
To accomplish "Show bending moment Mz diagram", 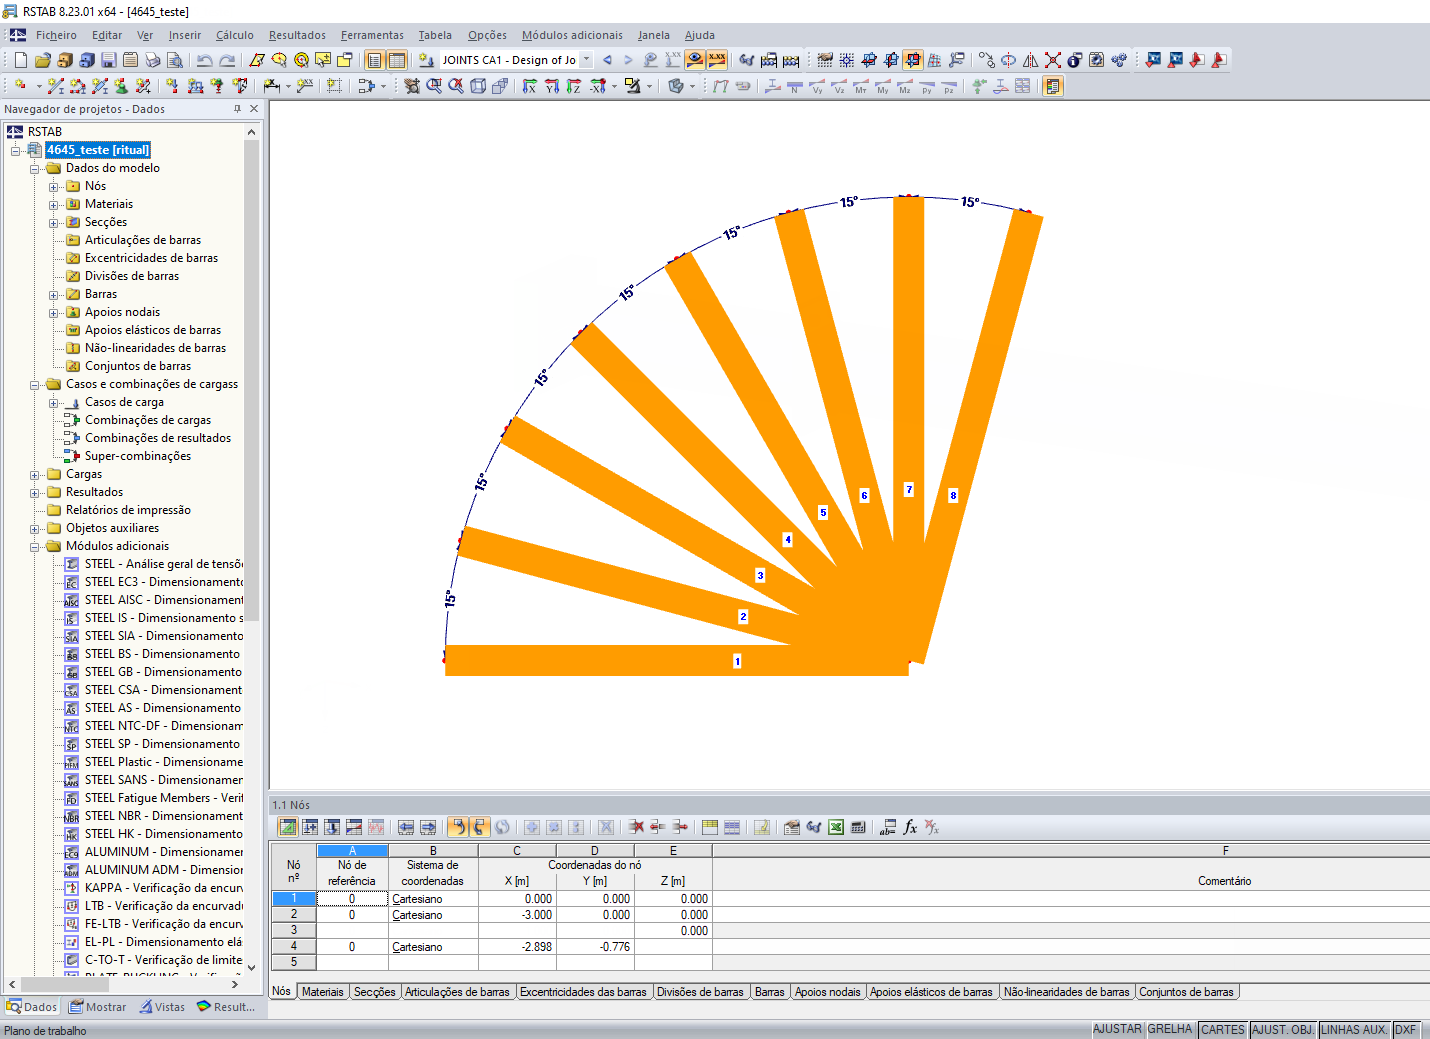I will pos(905,86).
